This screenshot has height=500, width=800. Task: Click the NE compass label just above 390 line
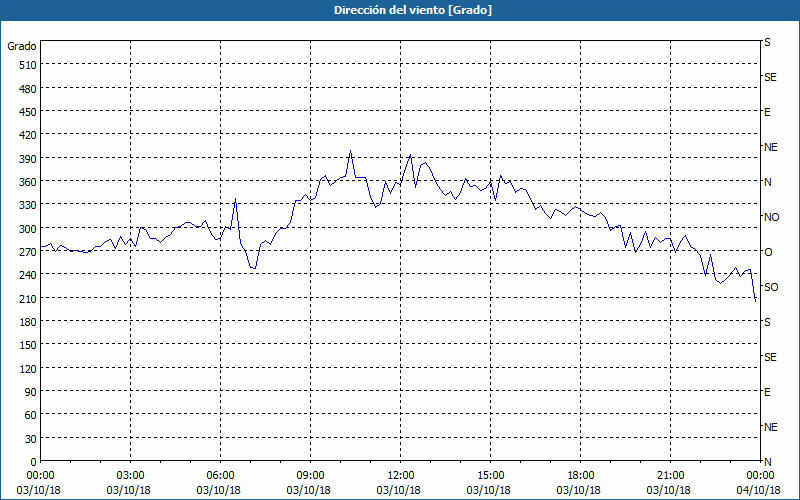click(x=770, y=147)
